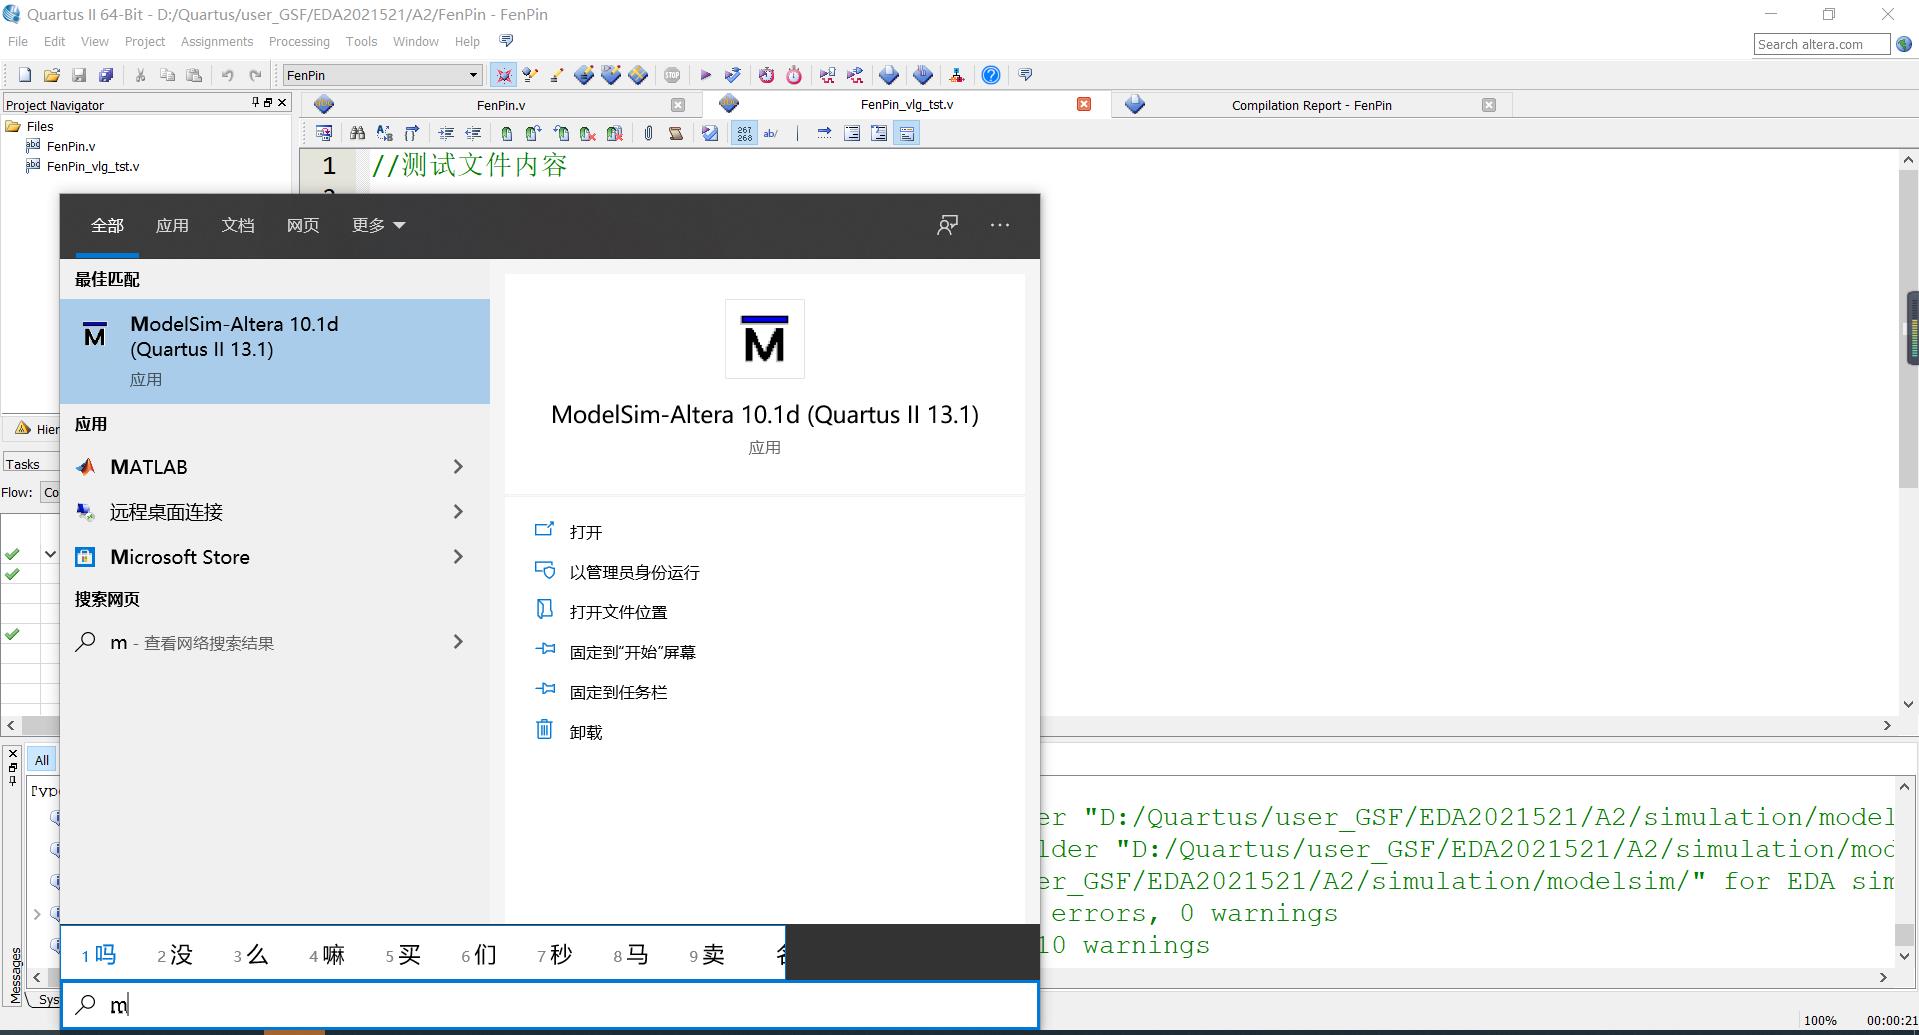Viewport: 1919px width, 1035px height.
Task: Switch to Compilation Report - FenPin tab
Action: point(1311,105)
